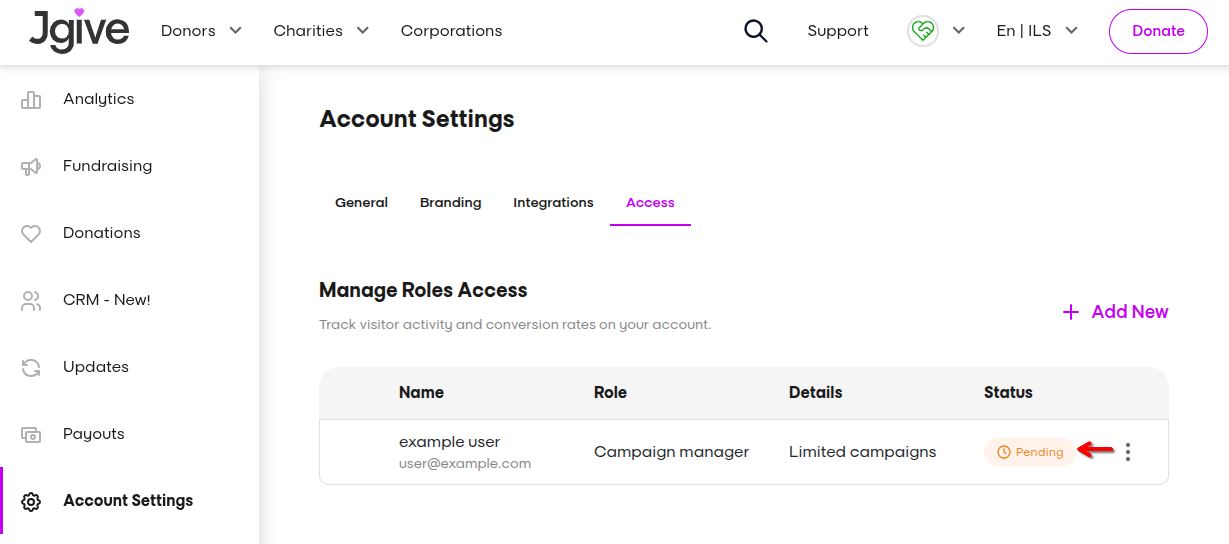
Task: Open the Integrations tab
Action: [553, 203]
